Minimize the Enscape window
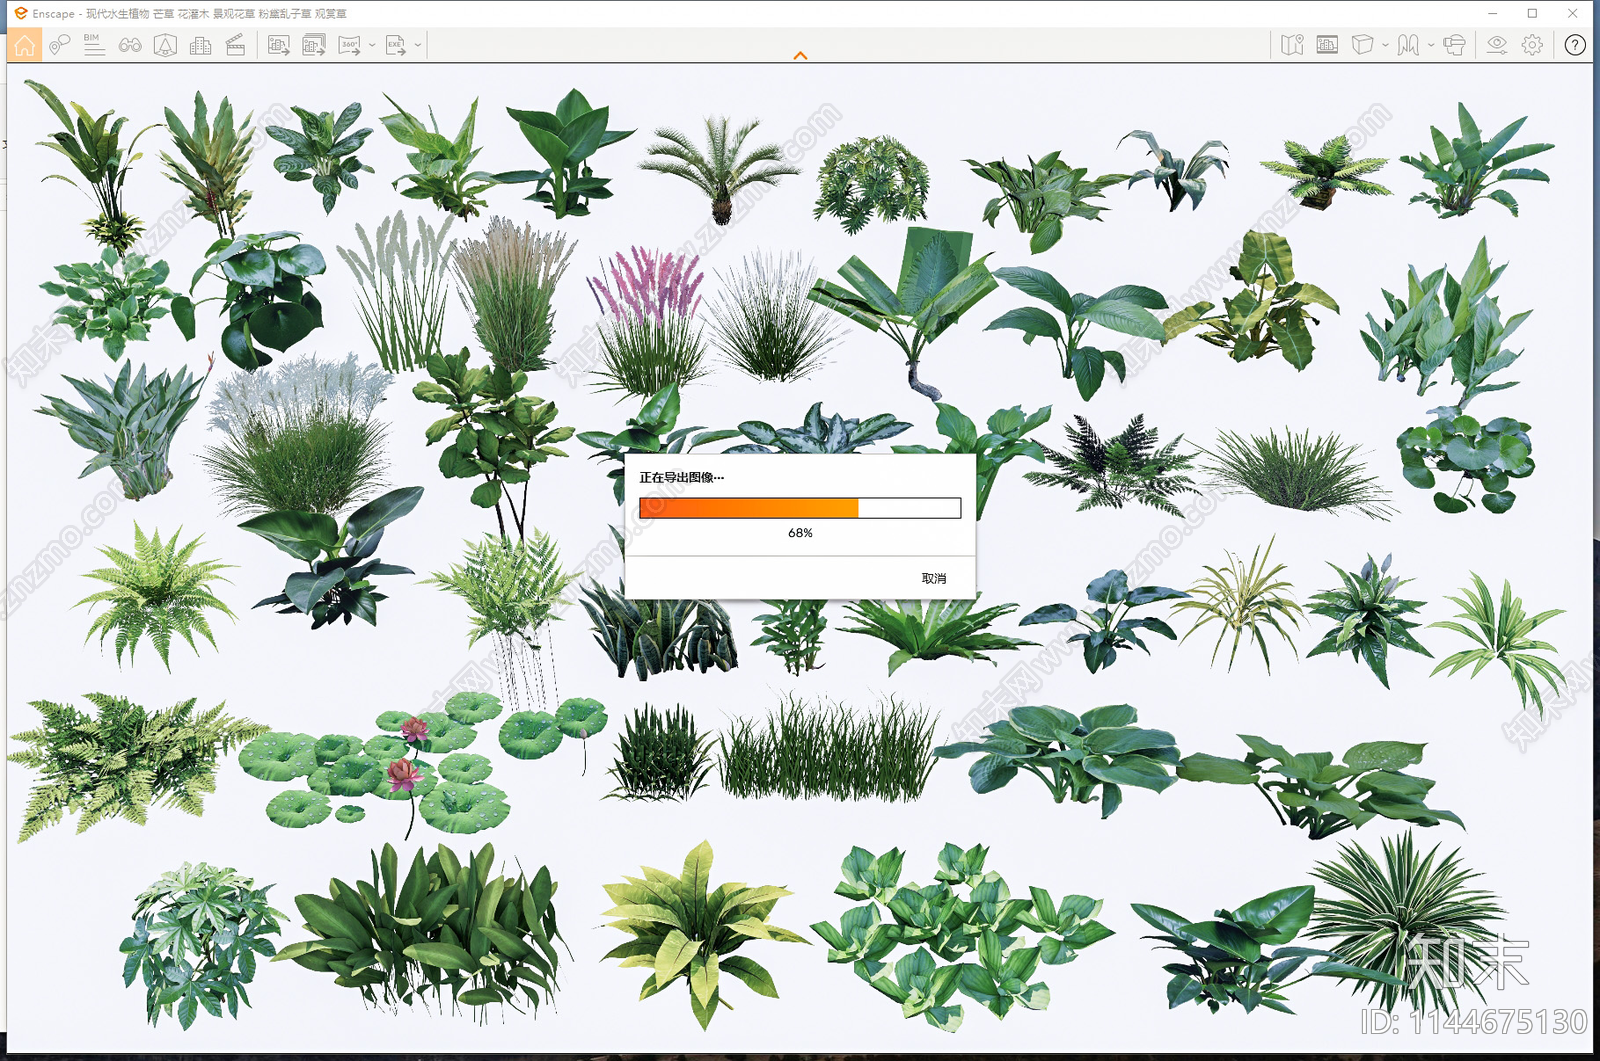1600x1061 pixels. coord(1492,13)
